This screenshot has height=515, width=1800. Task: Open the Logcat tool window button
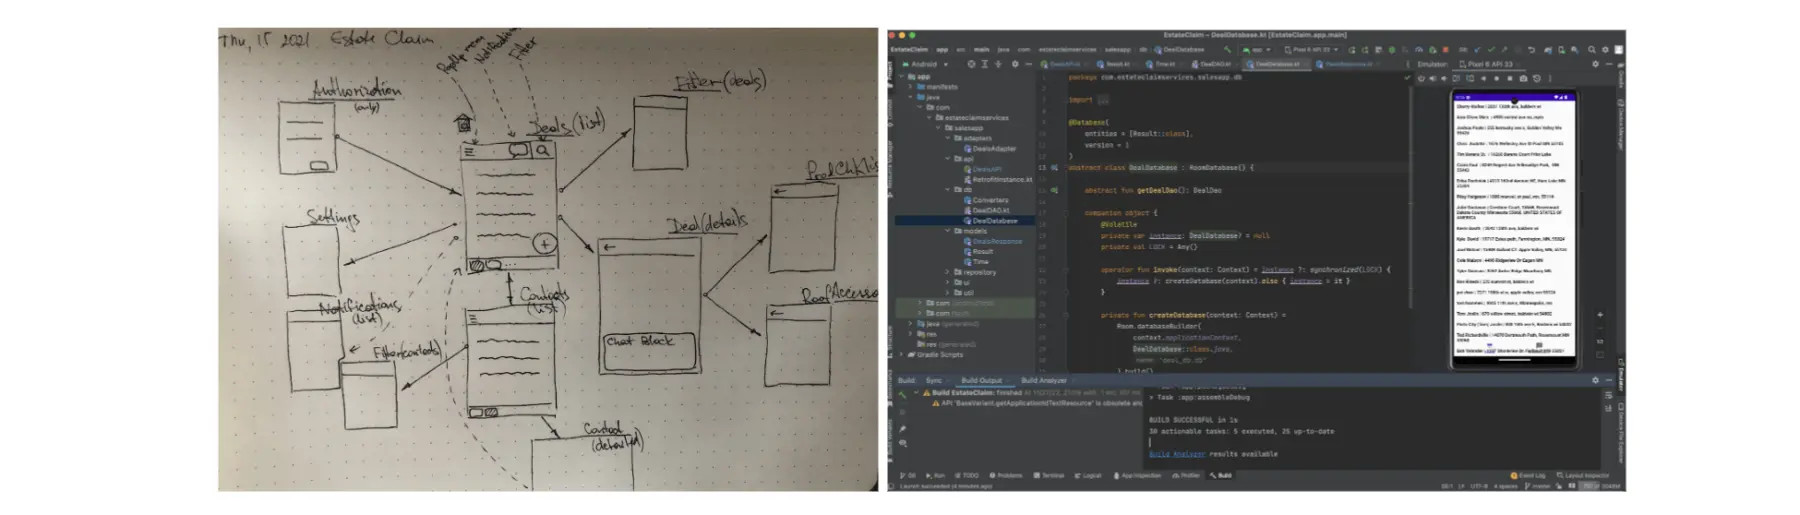tap(1088, 475)
